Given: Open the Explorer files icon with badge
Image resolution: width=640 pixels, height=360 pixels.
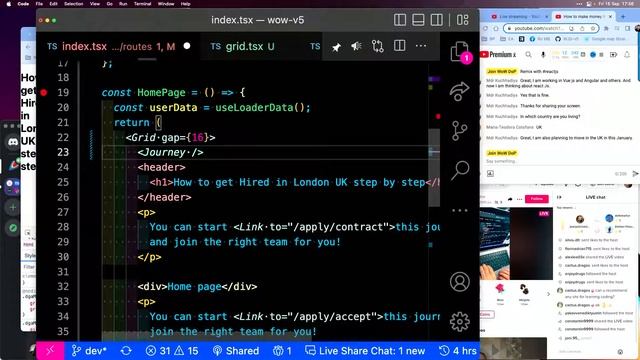Looking at the screenshot, I should tap(460, 52).
